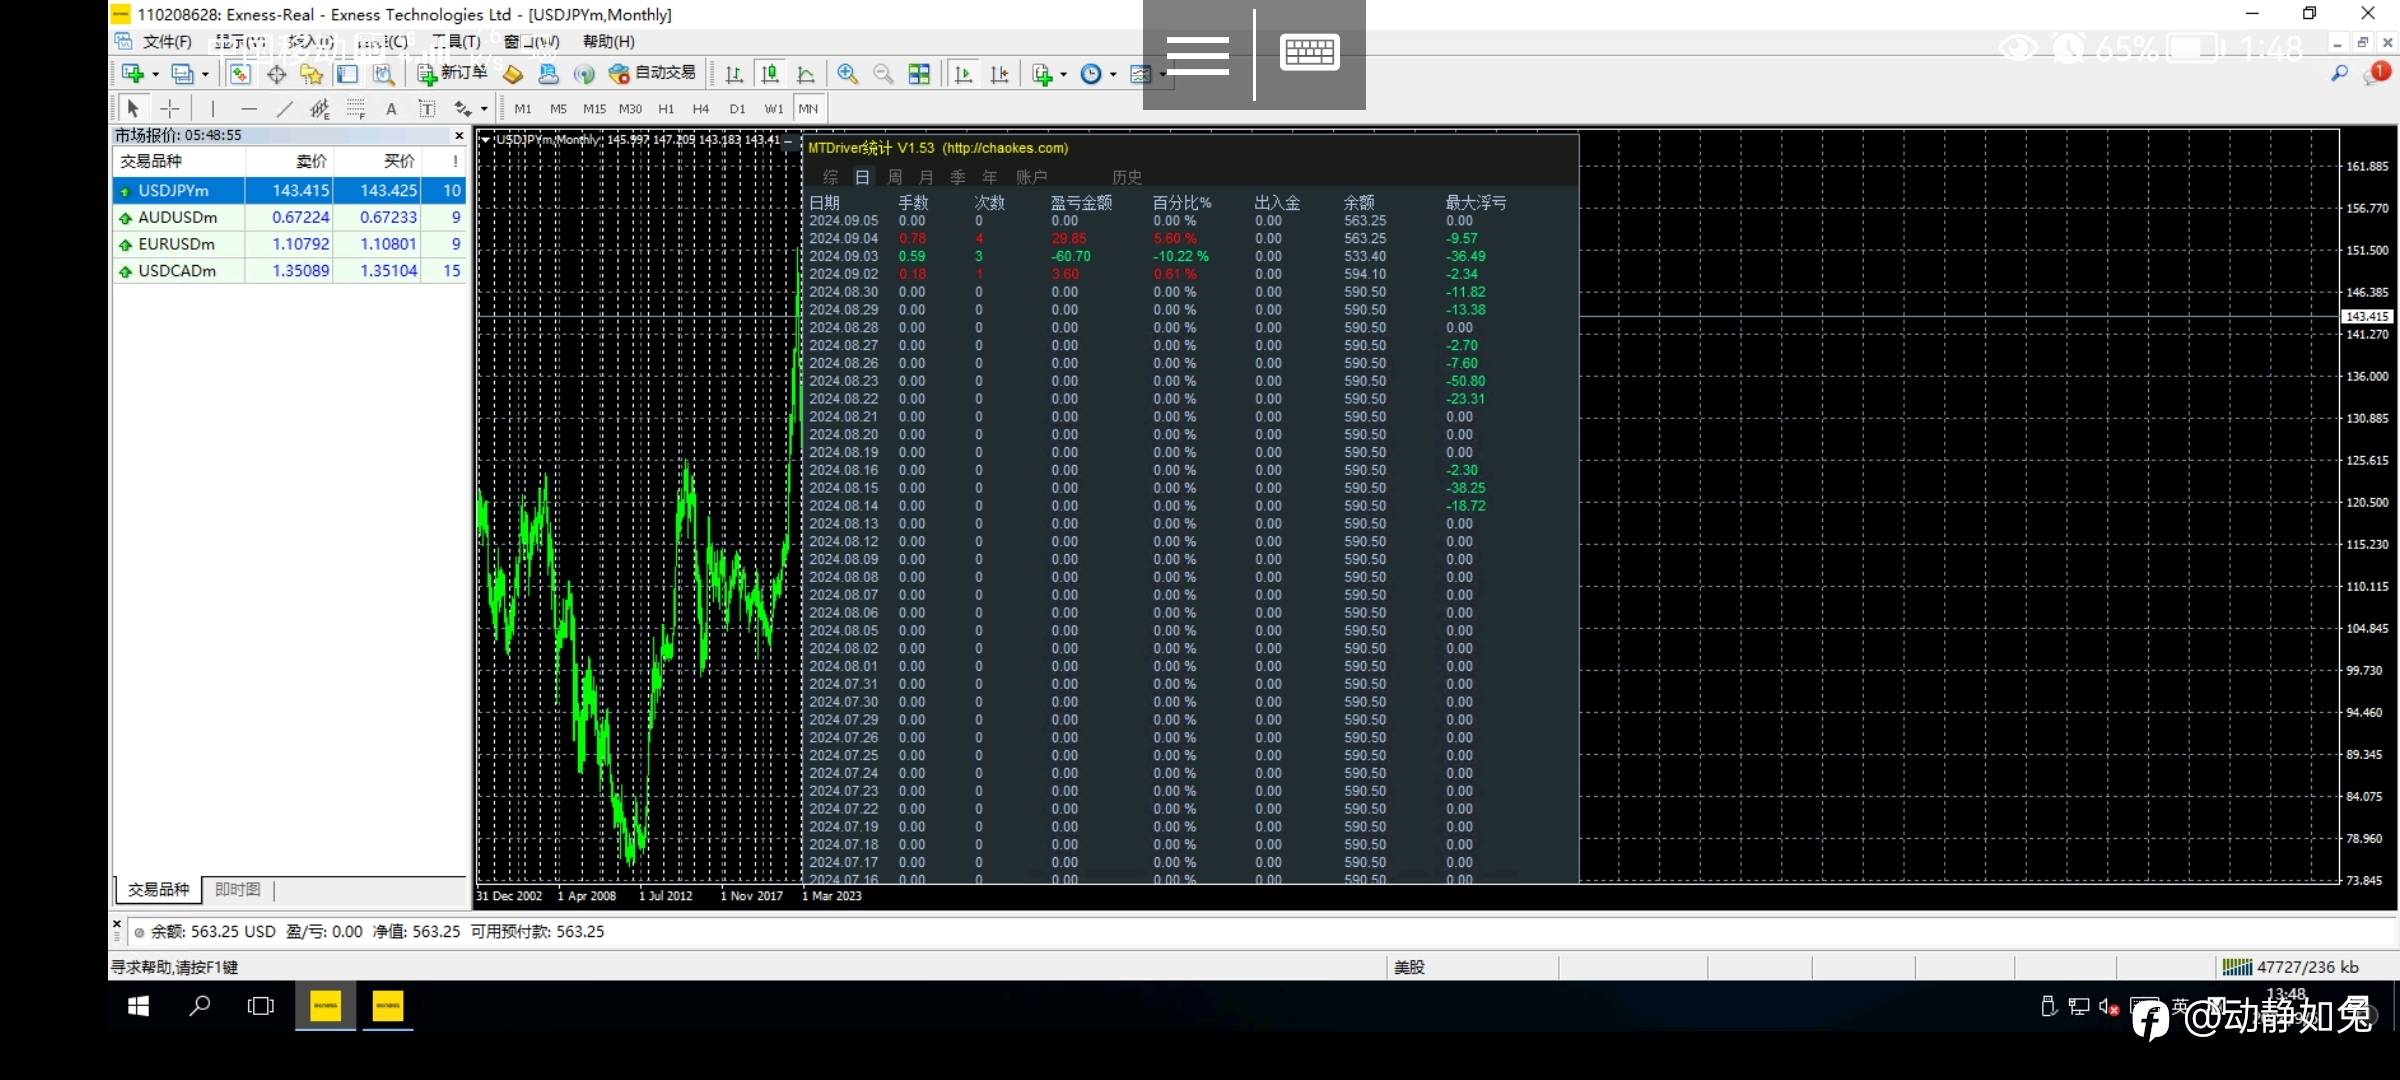Select the trendline drawing tool
Image resolution: width=2400 pixels, height=1080 pixels.
click(x=285, y=109)
